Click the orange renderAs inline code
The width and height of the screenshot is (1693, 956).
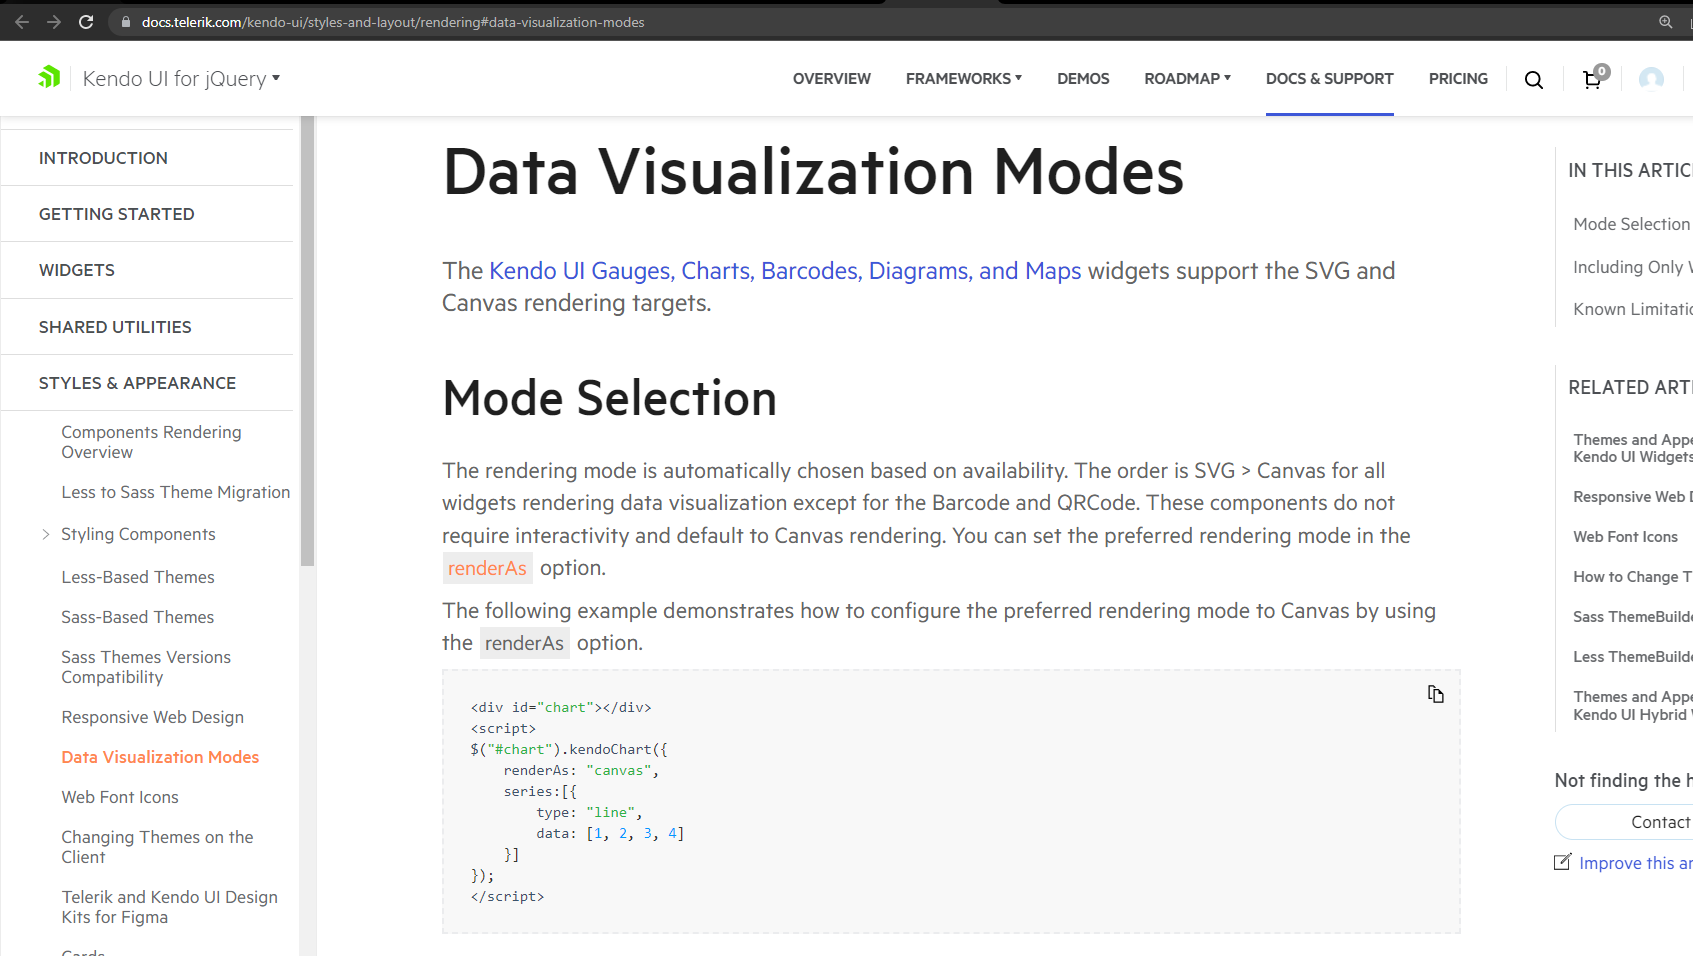tap(487, 568)
